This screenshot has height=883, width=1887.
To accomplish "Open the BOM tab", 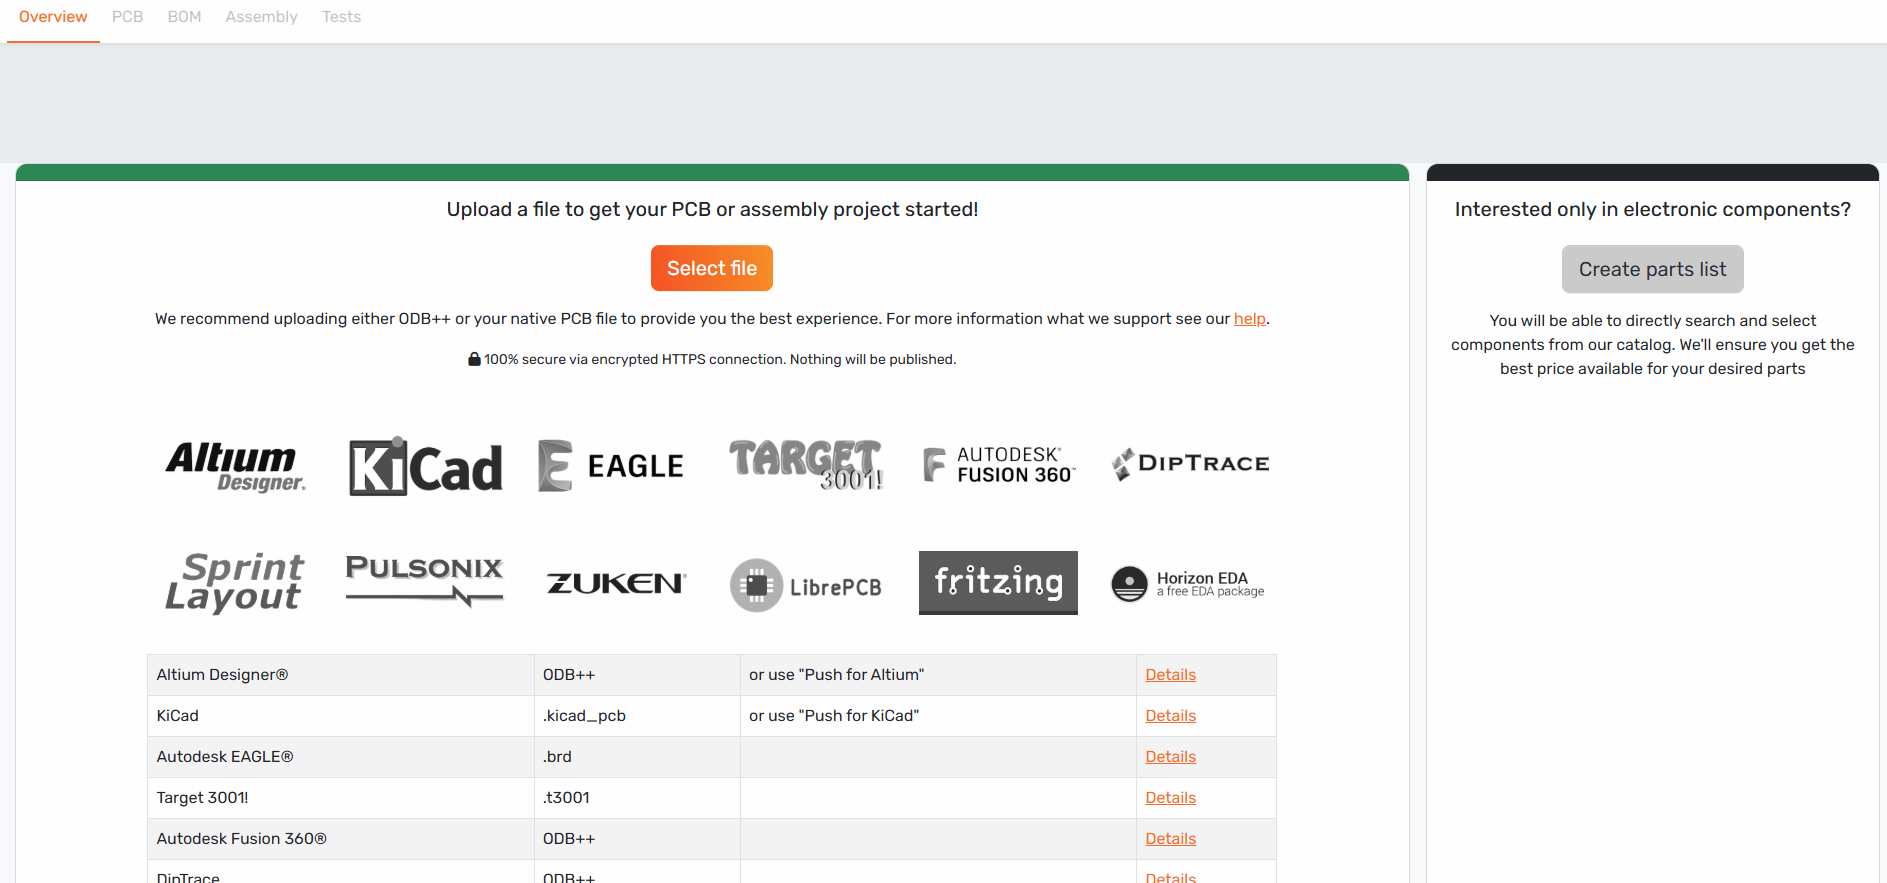I will coord(184,17).
